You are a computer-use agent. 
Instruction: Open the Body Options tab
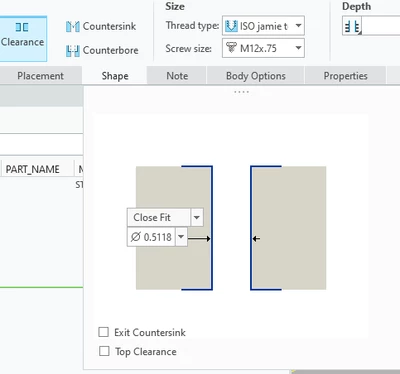[256, 76]
